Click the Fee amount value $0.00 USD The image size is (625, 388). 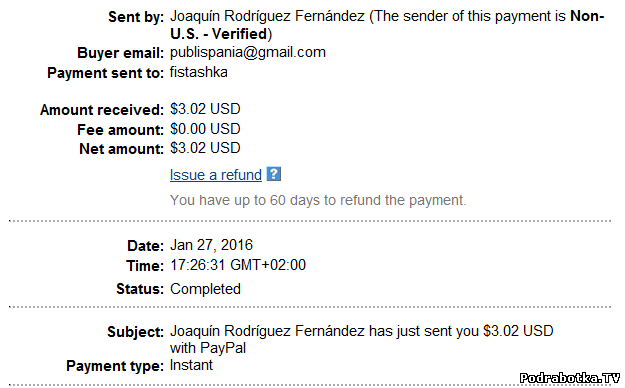(205, 128)
